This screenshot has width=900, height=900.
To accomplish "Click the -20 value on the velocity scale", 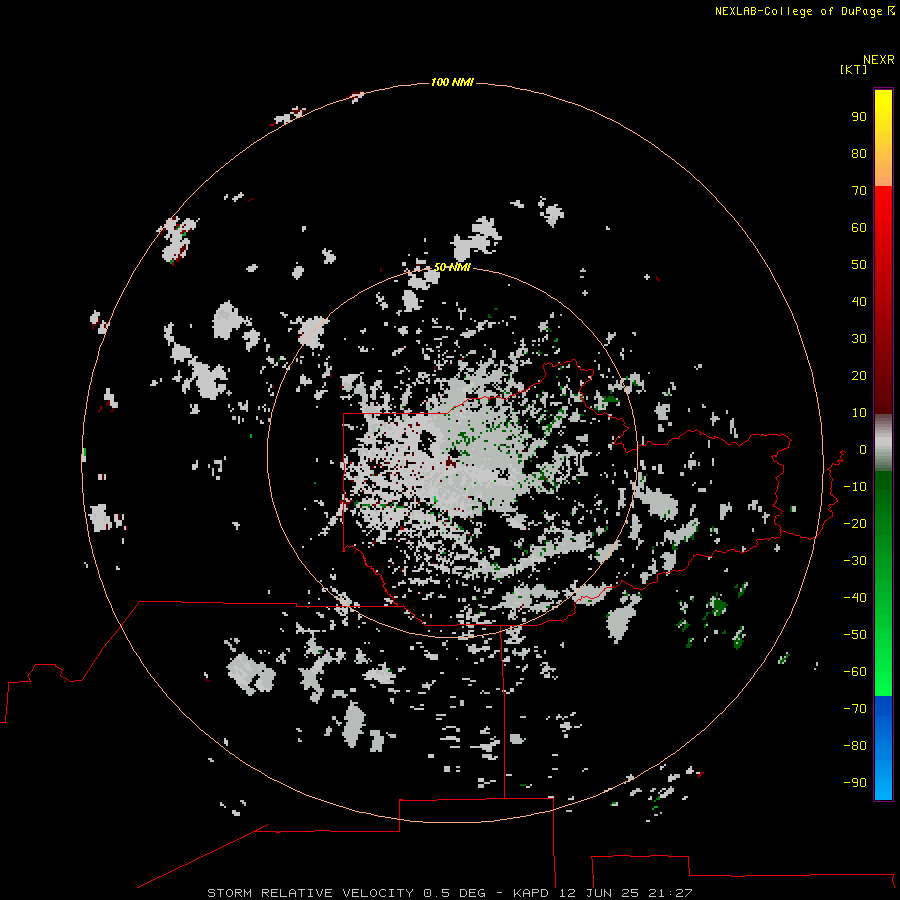I will (x=855, y=524).
